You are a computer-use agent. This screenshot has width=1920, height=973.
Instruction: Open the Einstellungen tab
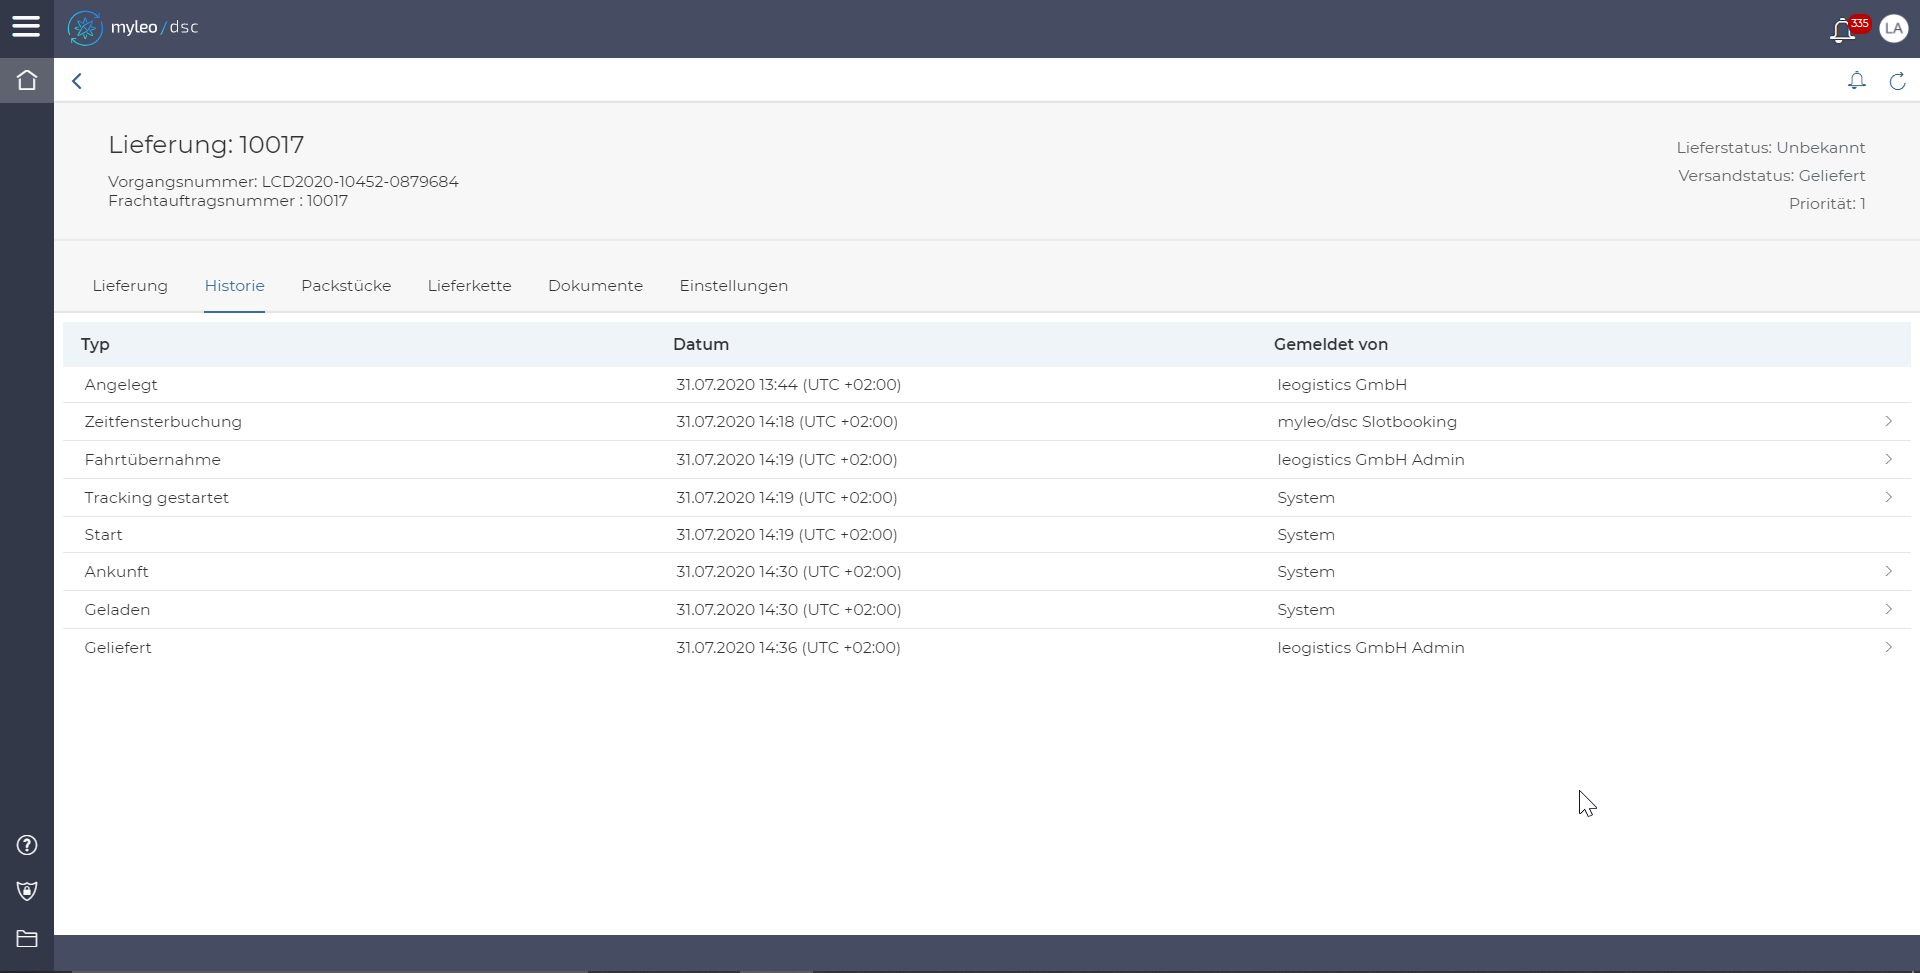[733, 286]
